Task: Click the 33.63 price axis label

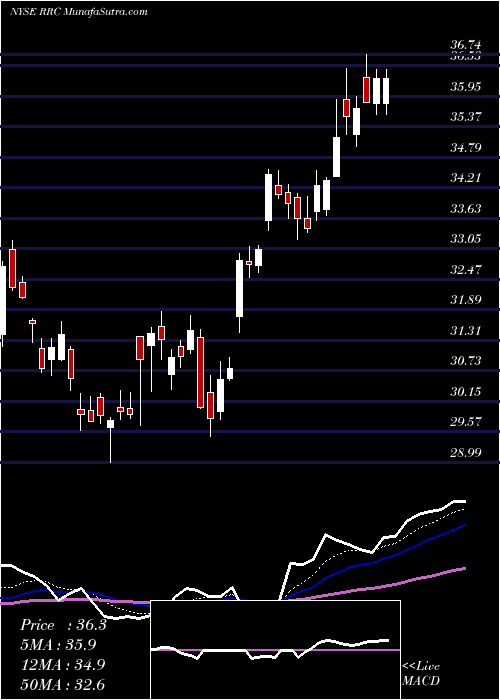Action: pyautogui.click(x=465, y=208)
